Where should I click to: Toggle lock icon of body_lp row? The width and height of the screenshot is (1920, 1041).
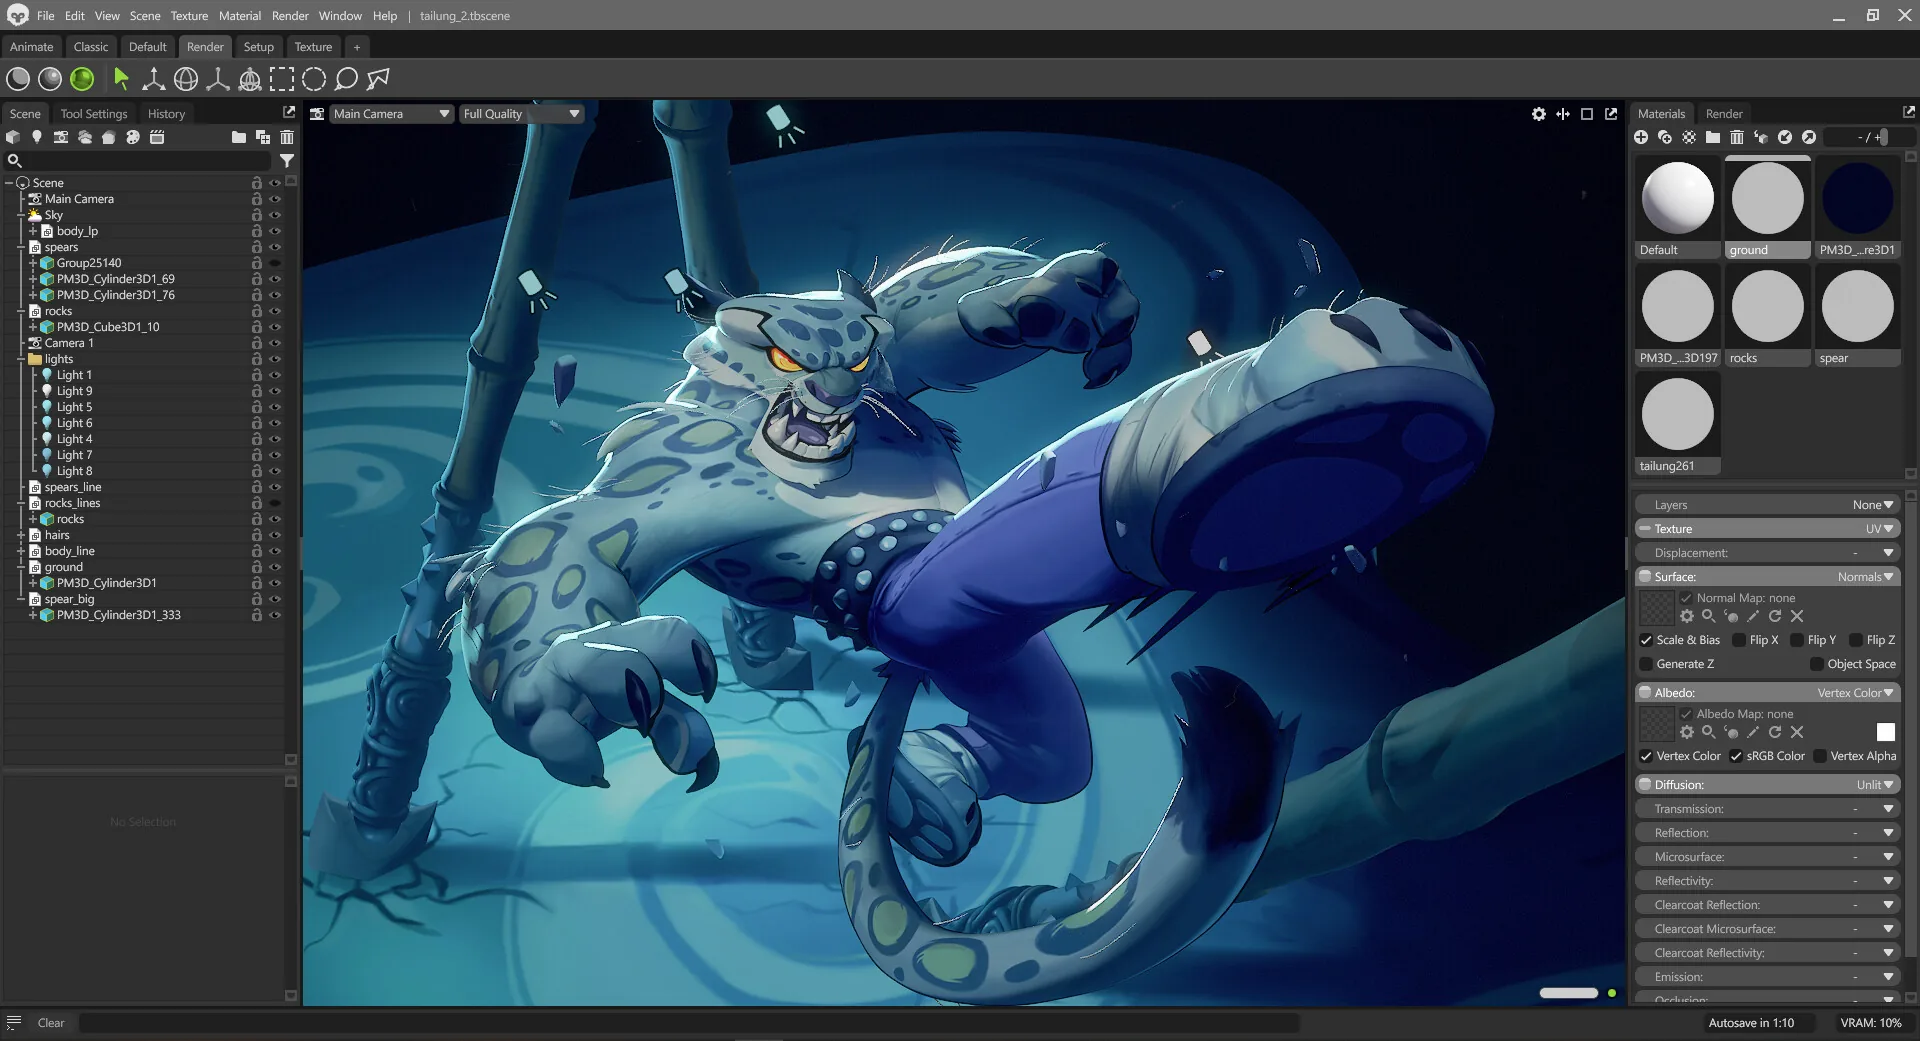[x=257, y=231]
